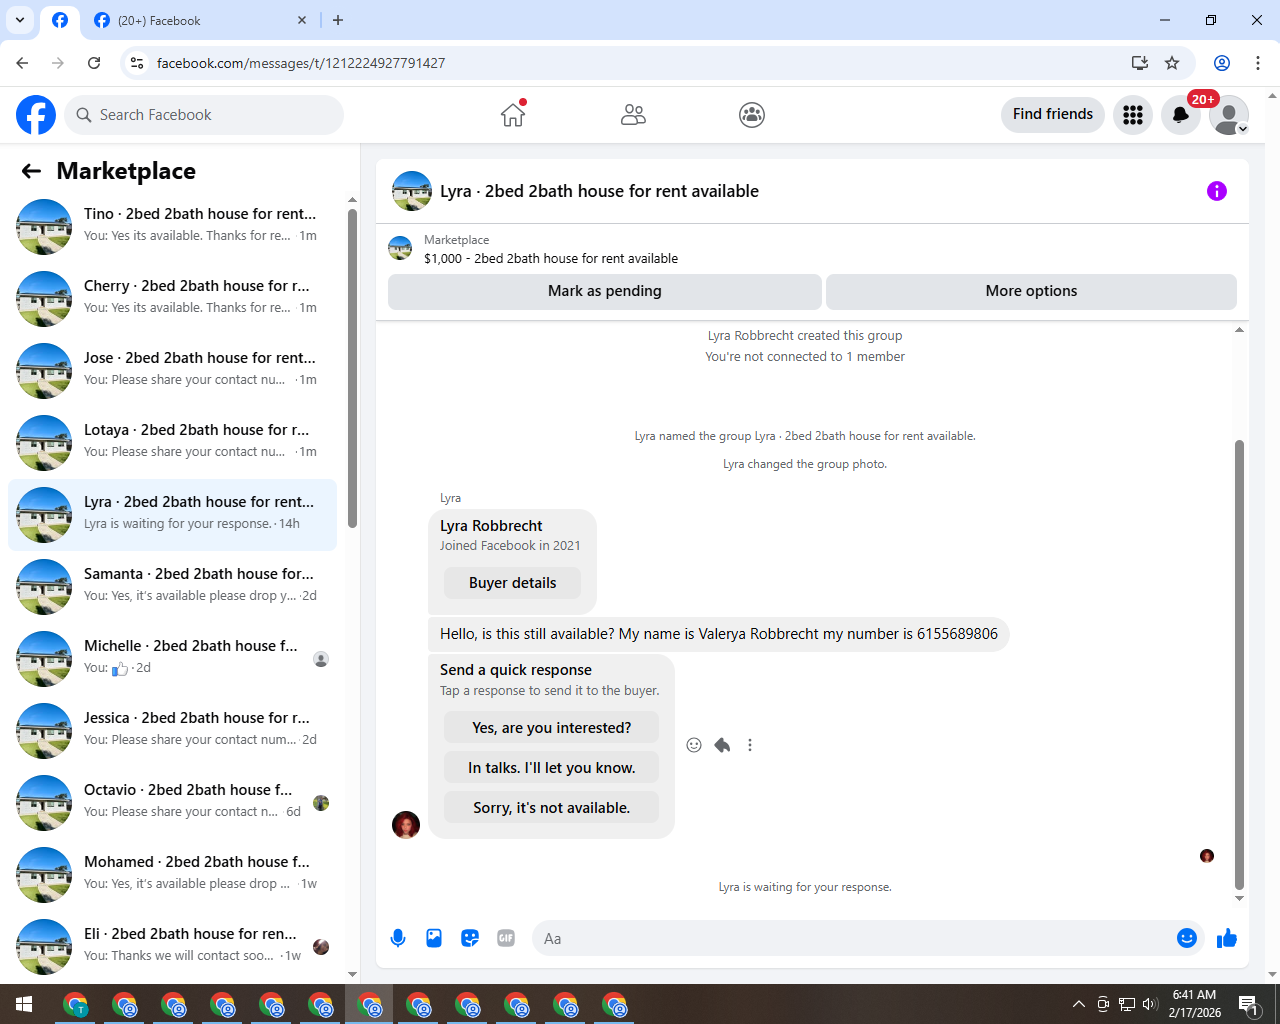Open Michelle's house rental conversation
Viewport: 1280px width, 1024px height.
pos(172,659)
